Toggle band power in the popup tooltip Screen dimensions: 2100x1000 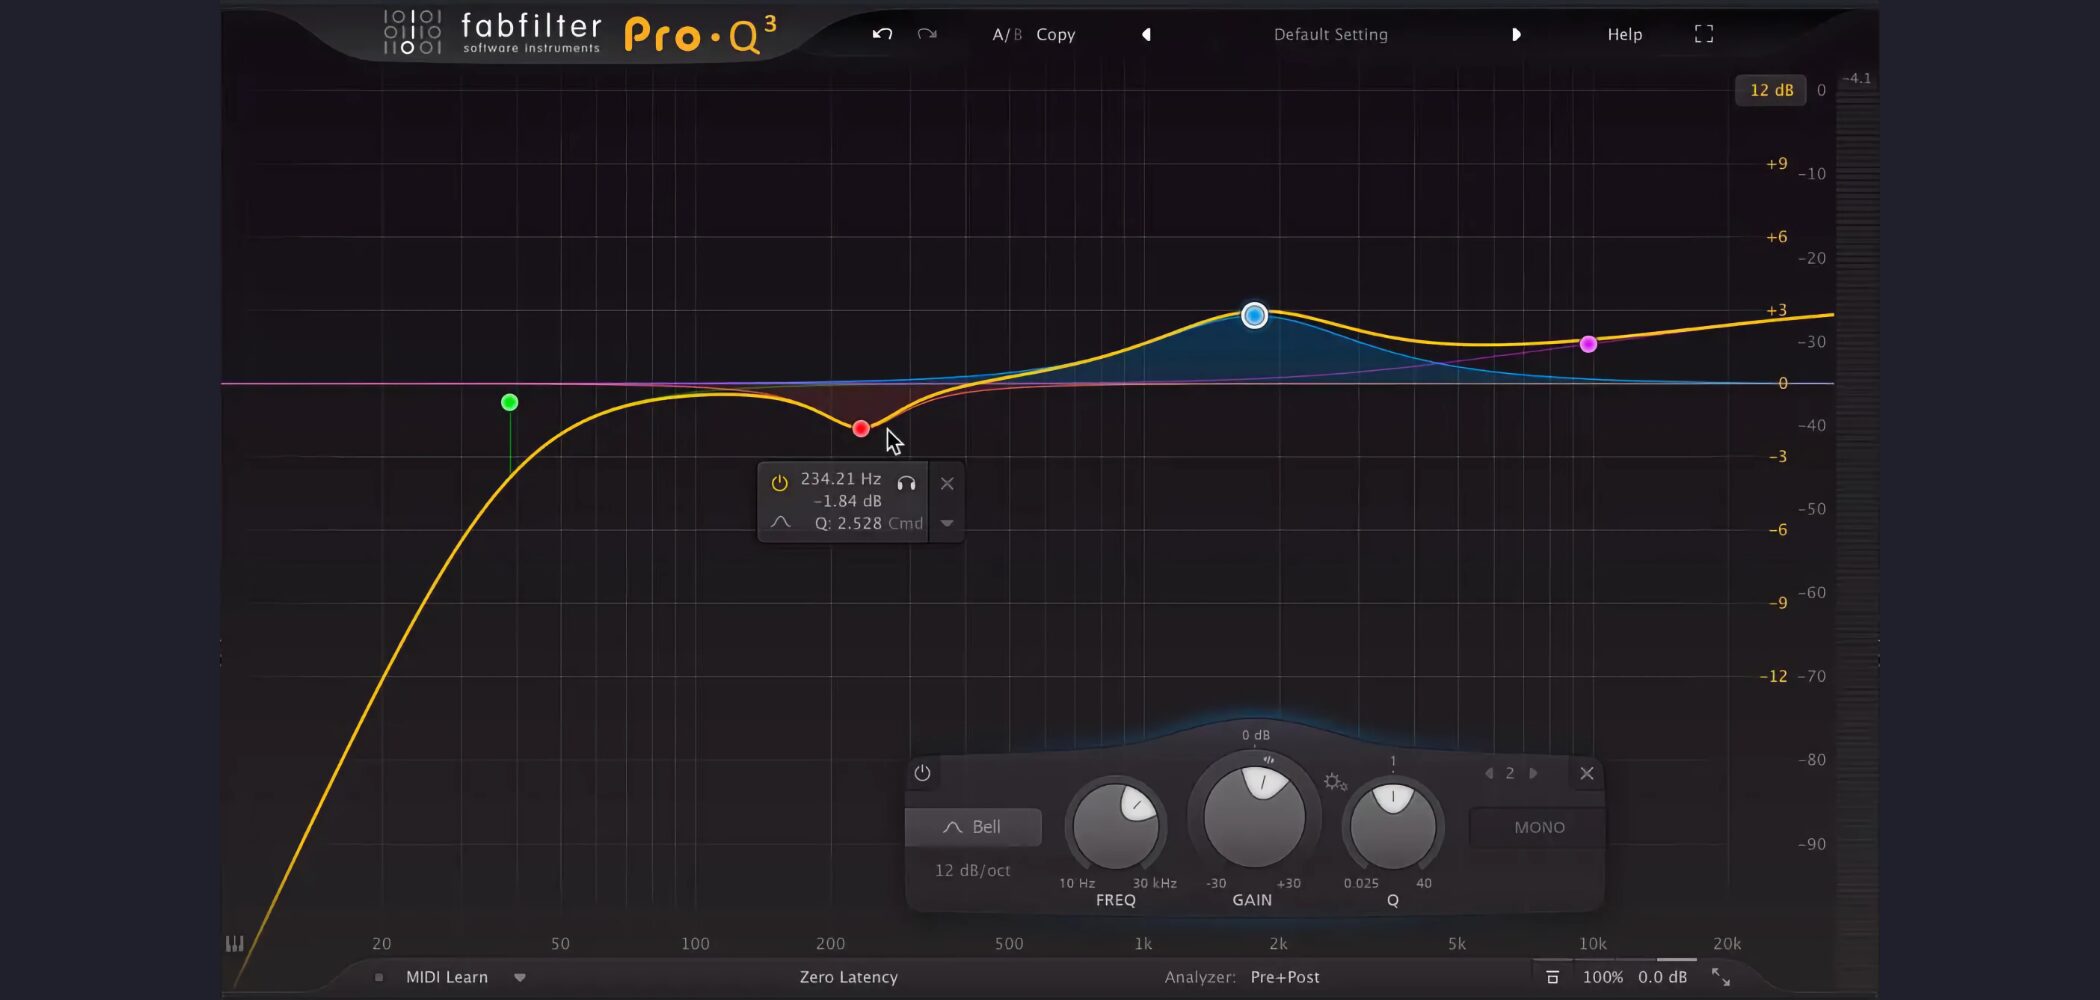[x=779, y=483]
